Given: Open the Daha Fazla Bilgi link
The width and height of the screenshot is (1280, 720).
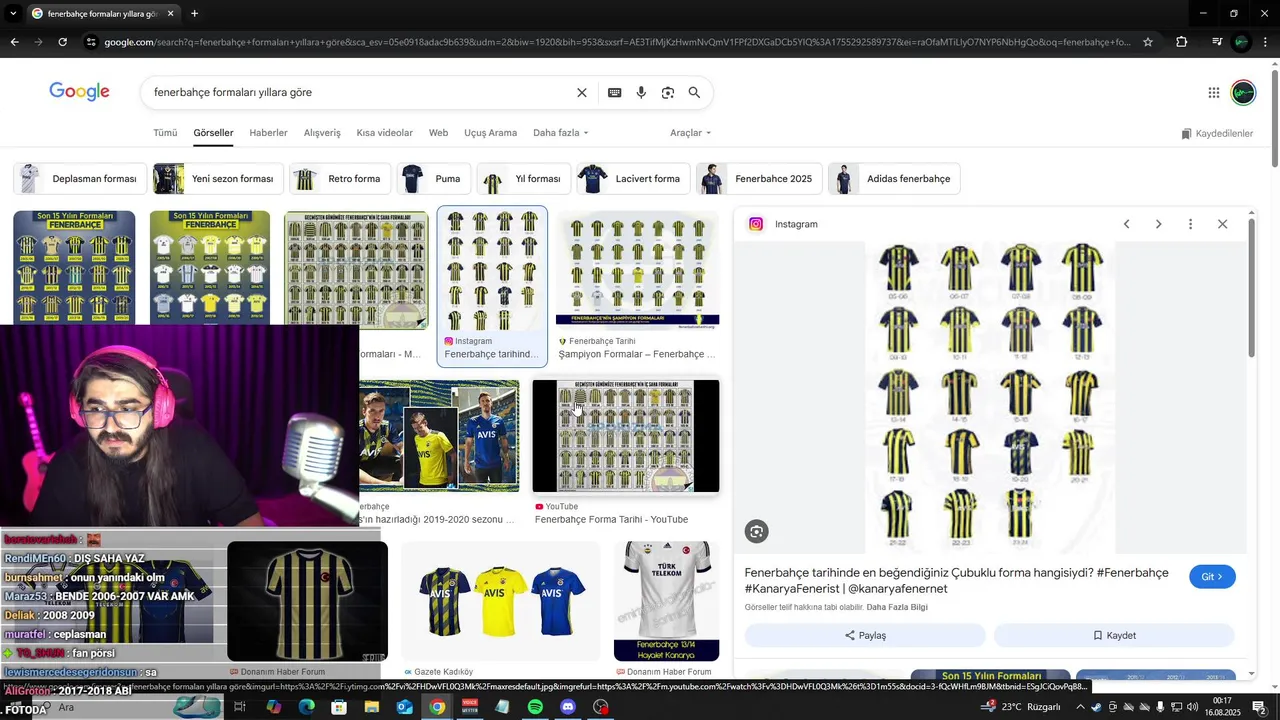Looking at the screenshot, I should (x=897, y=607).
